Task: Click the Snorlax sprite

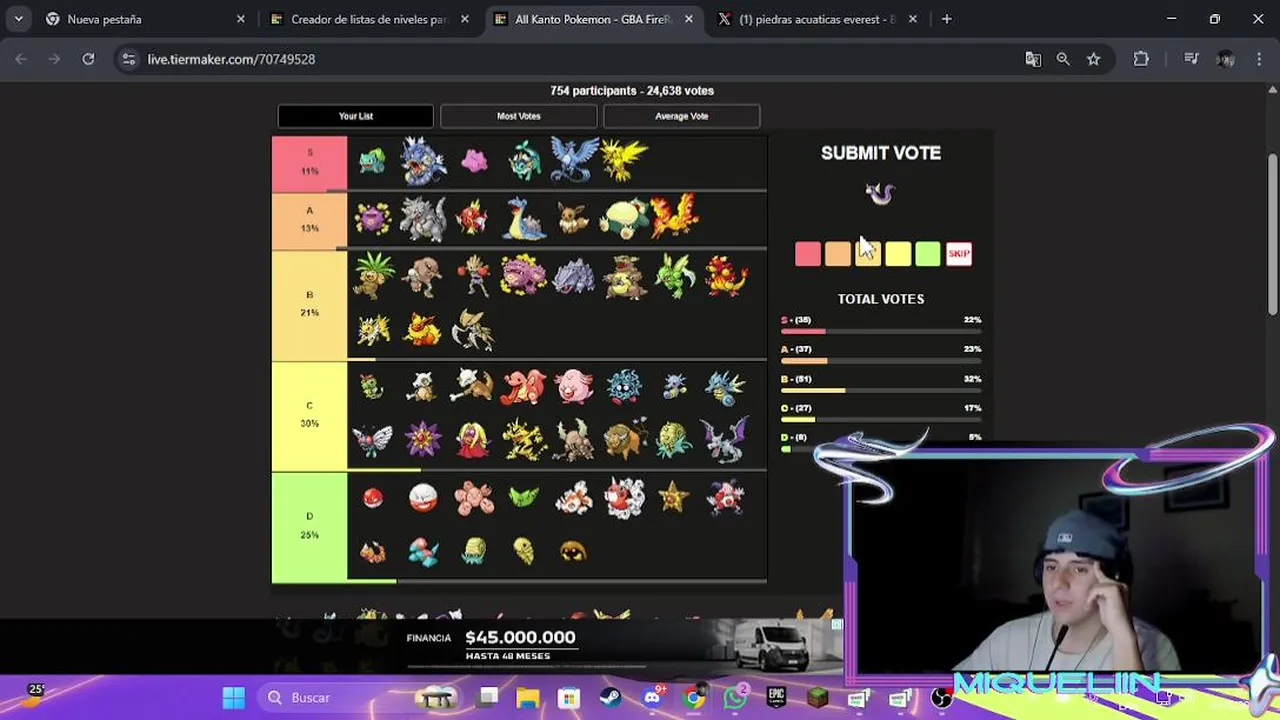Action: point(625,218)
